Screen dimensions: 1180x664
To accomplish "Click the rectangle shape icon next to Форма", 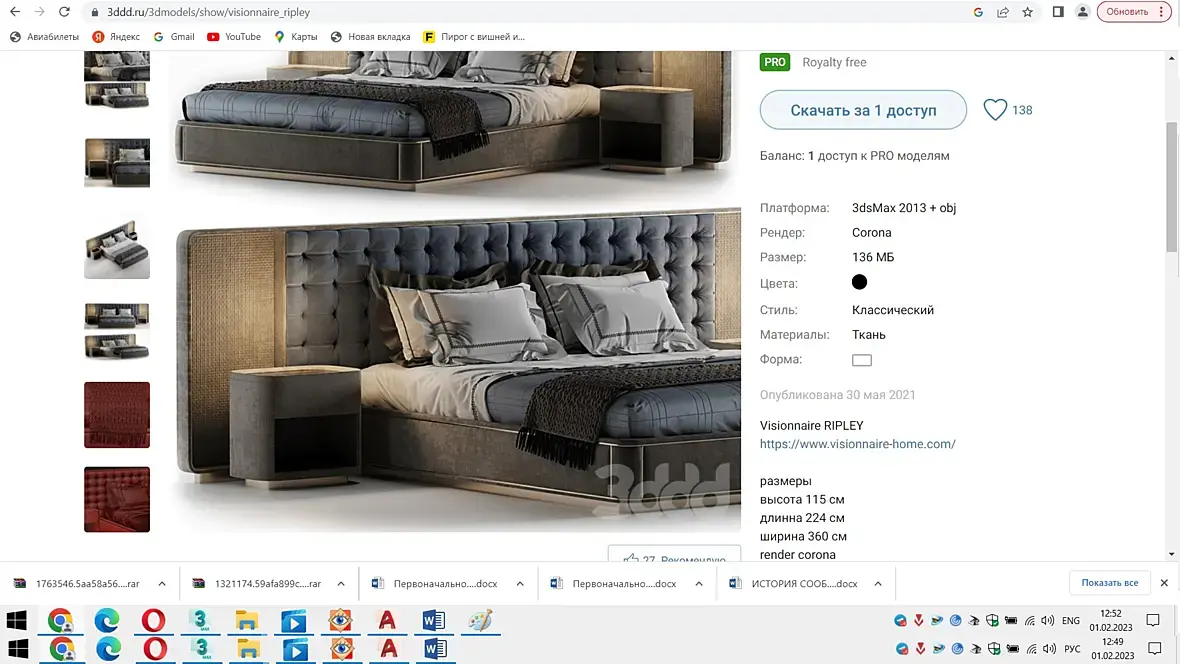I will click(862, 360).
